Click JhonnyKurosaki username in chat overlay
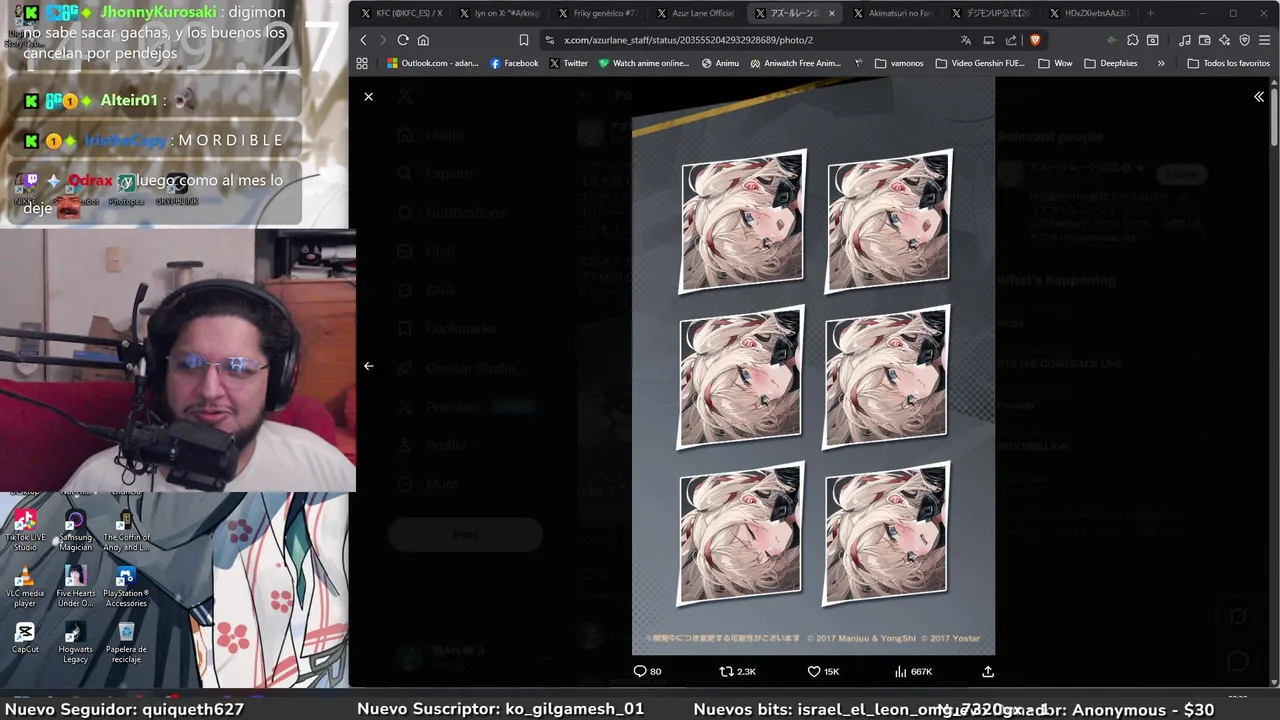The height and width of the screenshot is (720, 1280). coord(158,12)
